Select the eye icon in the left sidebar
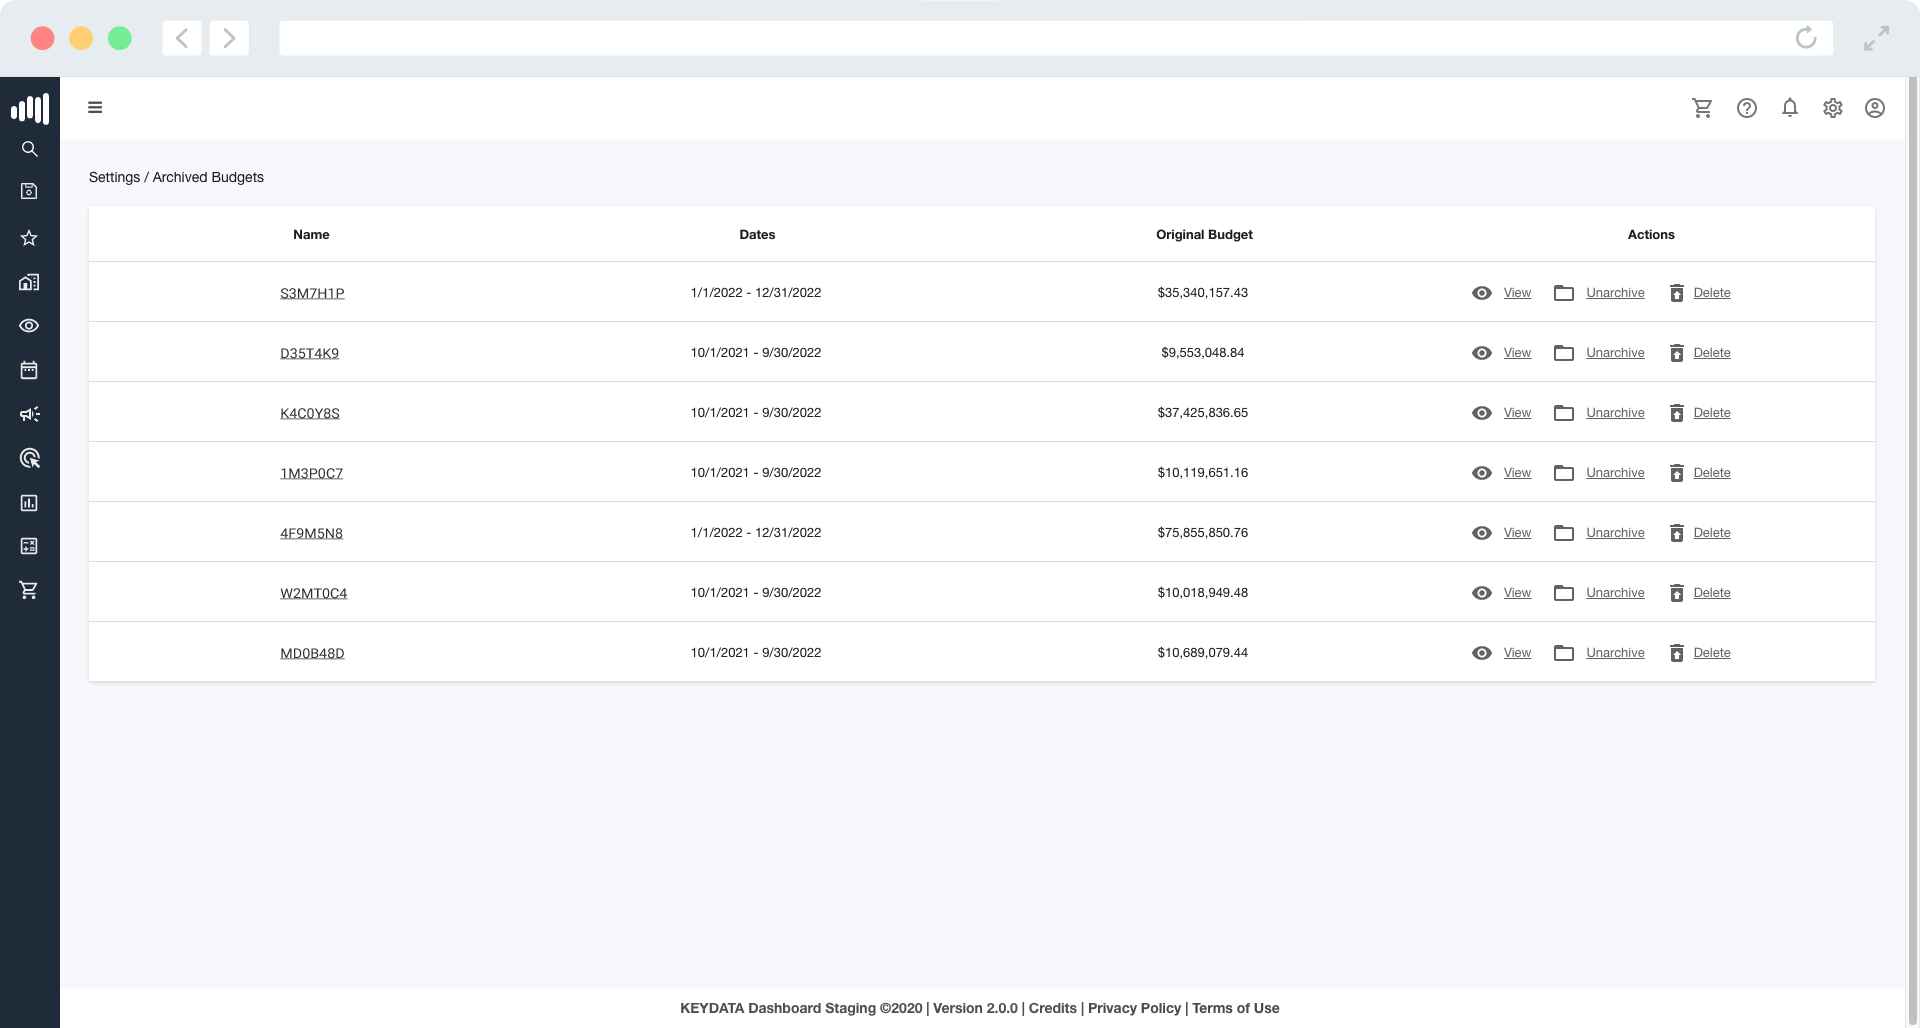 tap(30, 326)
